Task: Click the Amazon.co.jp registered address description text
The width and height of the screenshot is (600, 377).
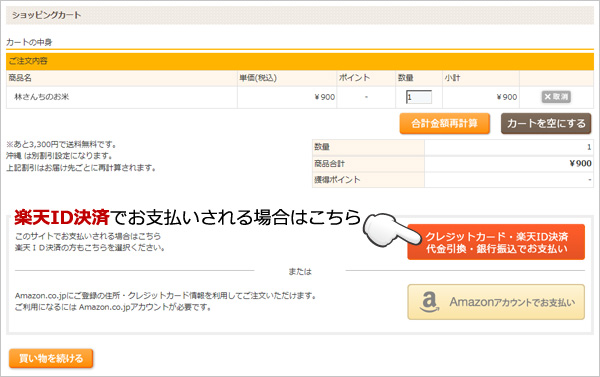Action: pyautogui.click(x=166, y=295)
